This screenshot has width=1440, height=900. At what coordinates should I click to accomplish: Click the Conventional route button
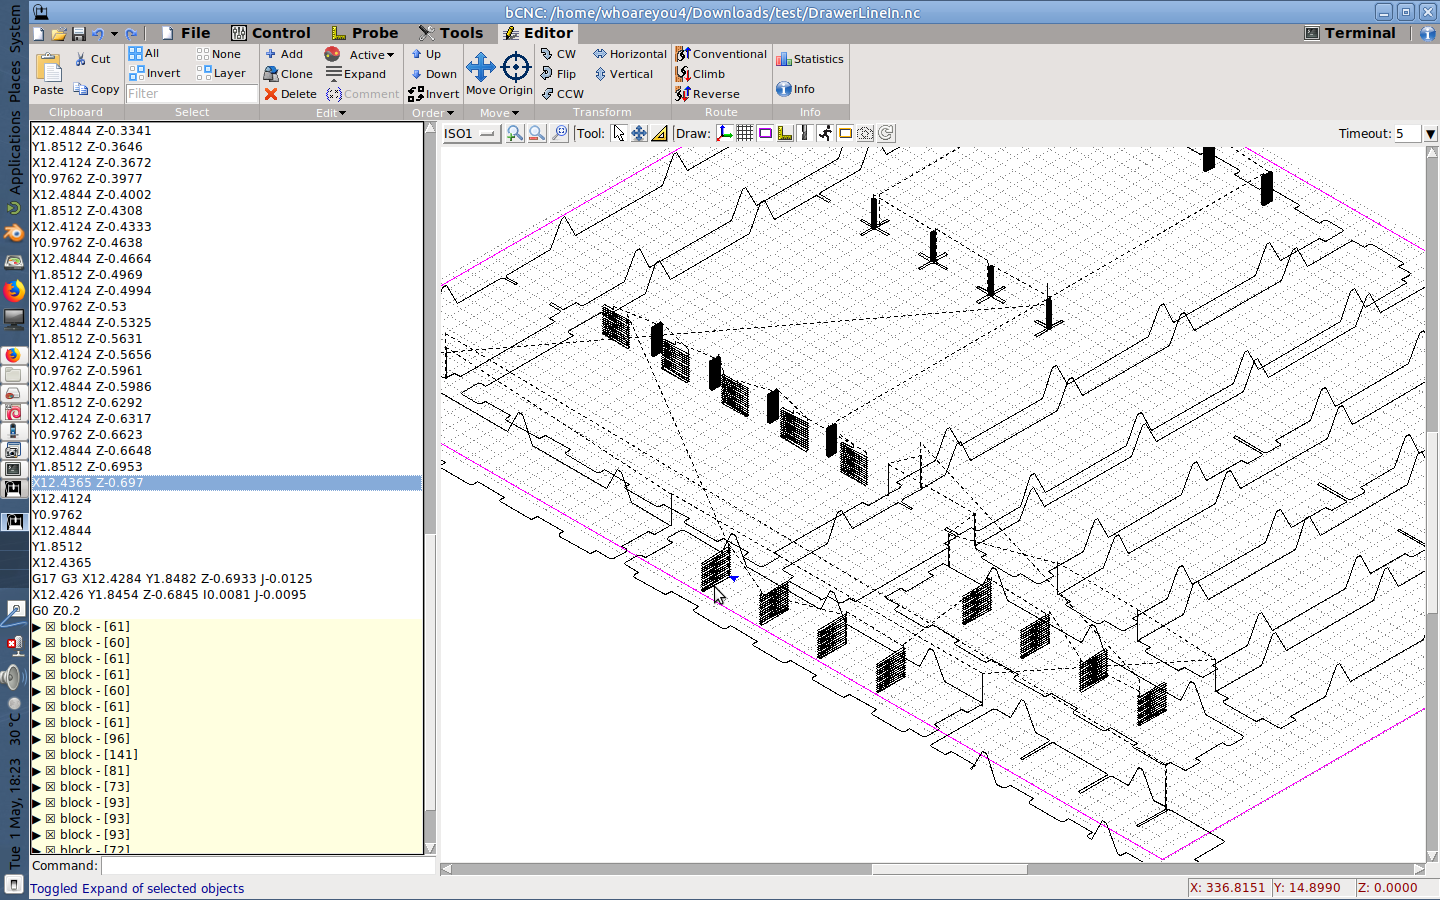[721, 54]
